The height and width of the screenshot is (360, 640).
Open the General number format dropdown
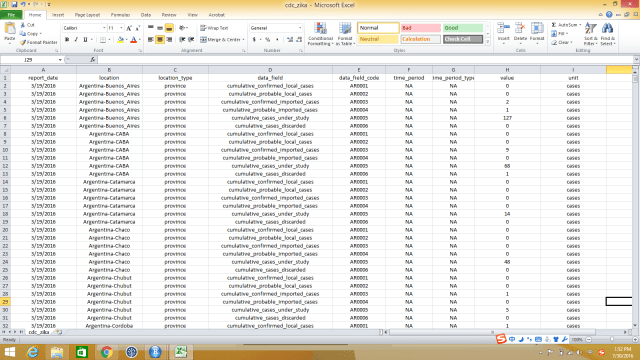[300, 28]
